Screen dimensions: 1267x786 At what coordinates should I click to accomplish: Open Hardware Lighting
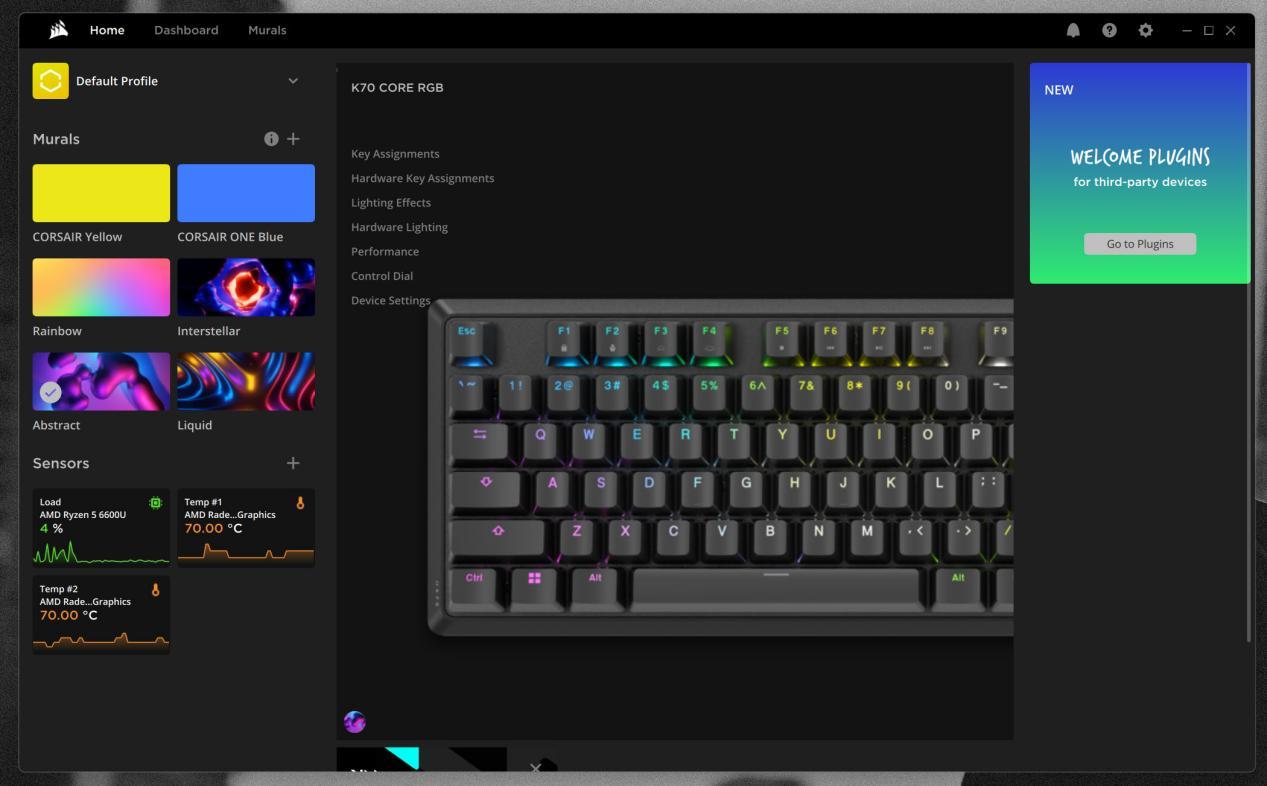(399, 227)
